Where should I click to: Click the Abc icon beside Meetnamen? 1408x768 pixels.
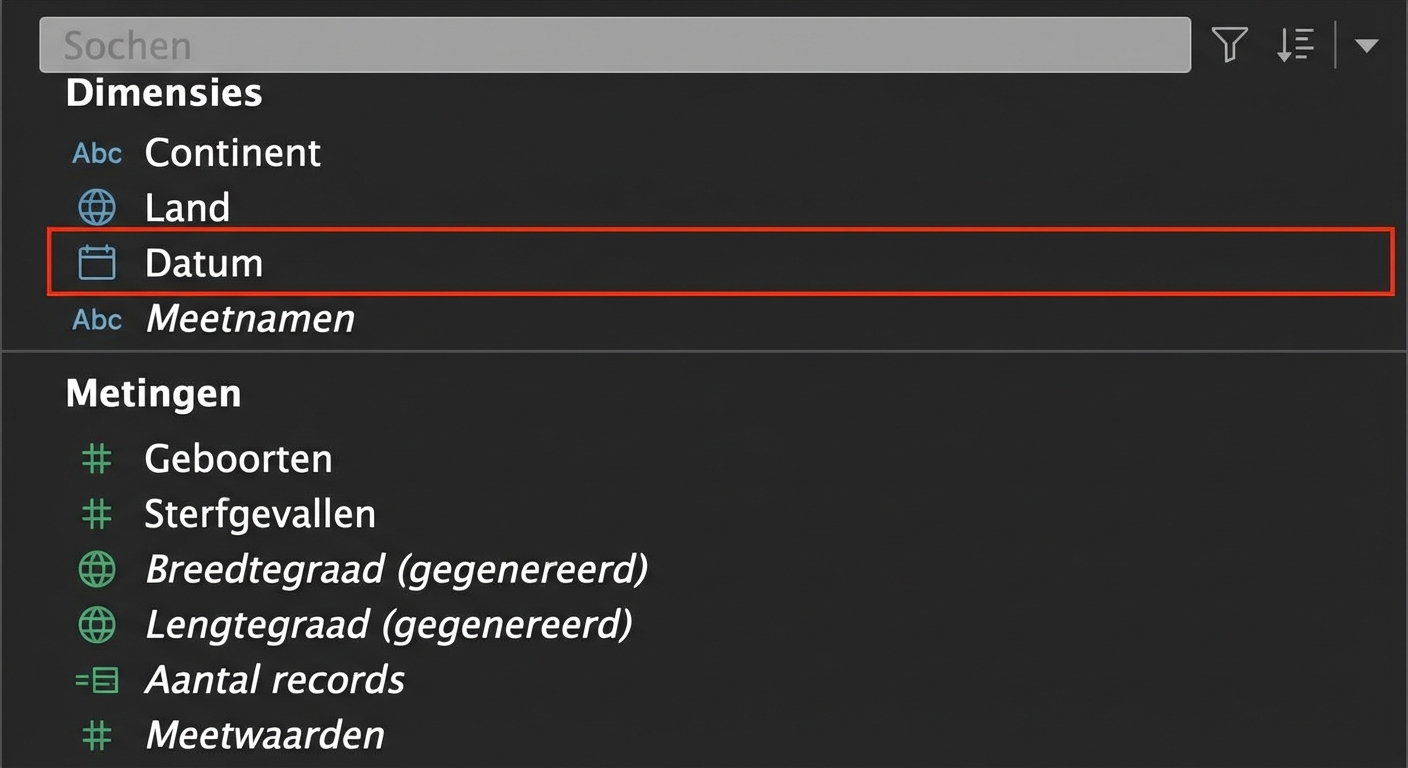click(97, 320)
